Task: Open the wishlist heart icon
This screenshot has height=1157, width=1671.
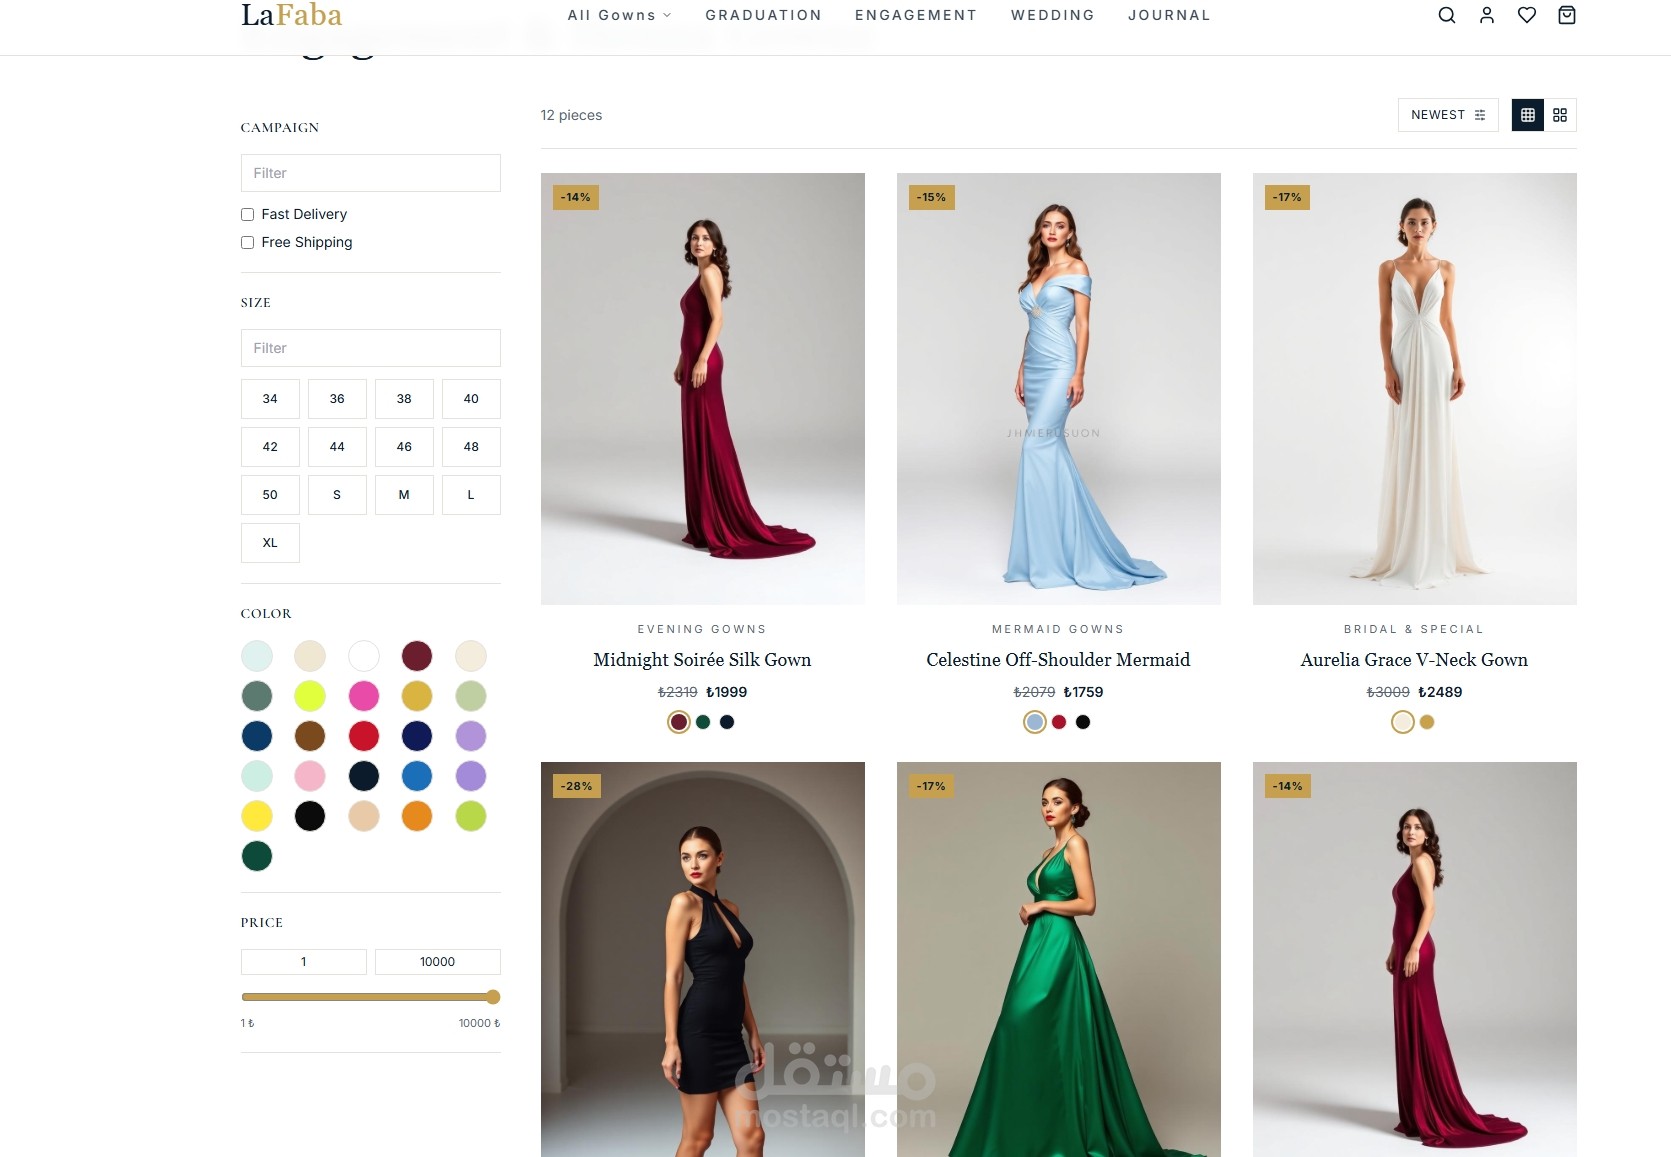Action: click(1527, 15)
